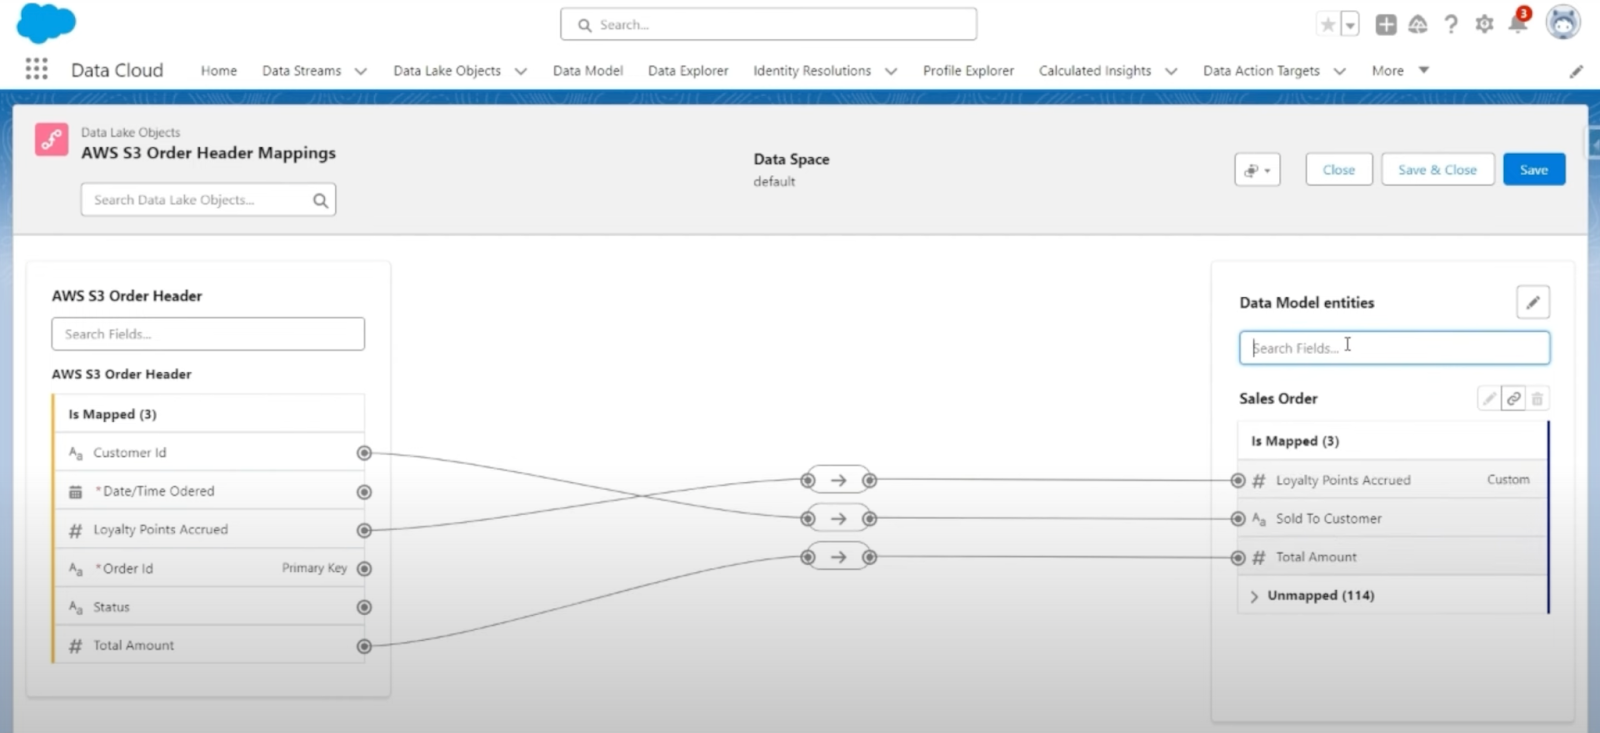
Task: Click the favorites star icon
Action: 1328,25
